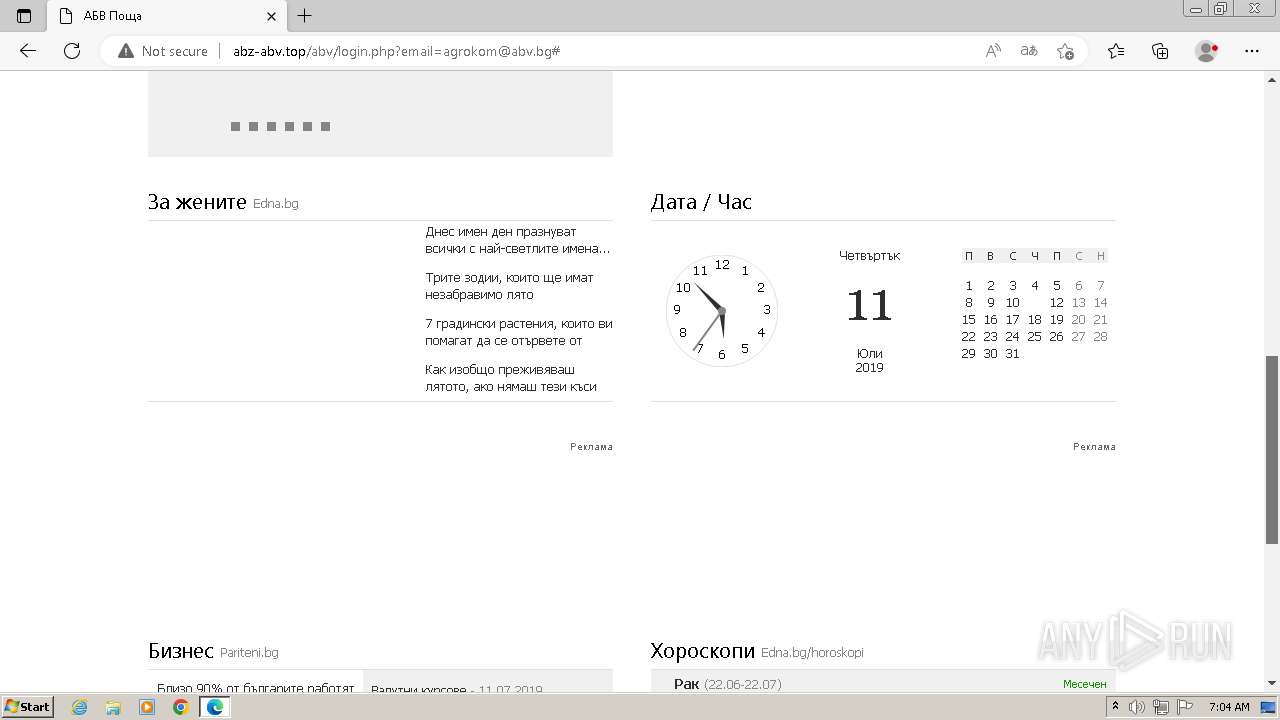Open Settings and more ellipsis menu
This screenshot has width=1280, height=720.
click(1252, 51)
